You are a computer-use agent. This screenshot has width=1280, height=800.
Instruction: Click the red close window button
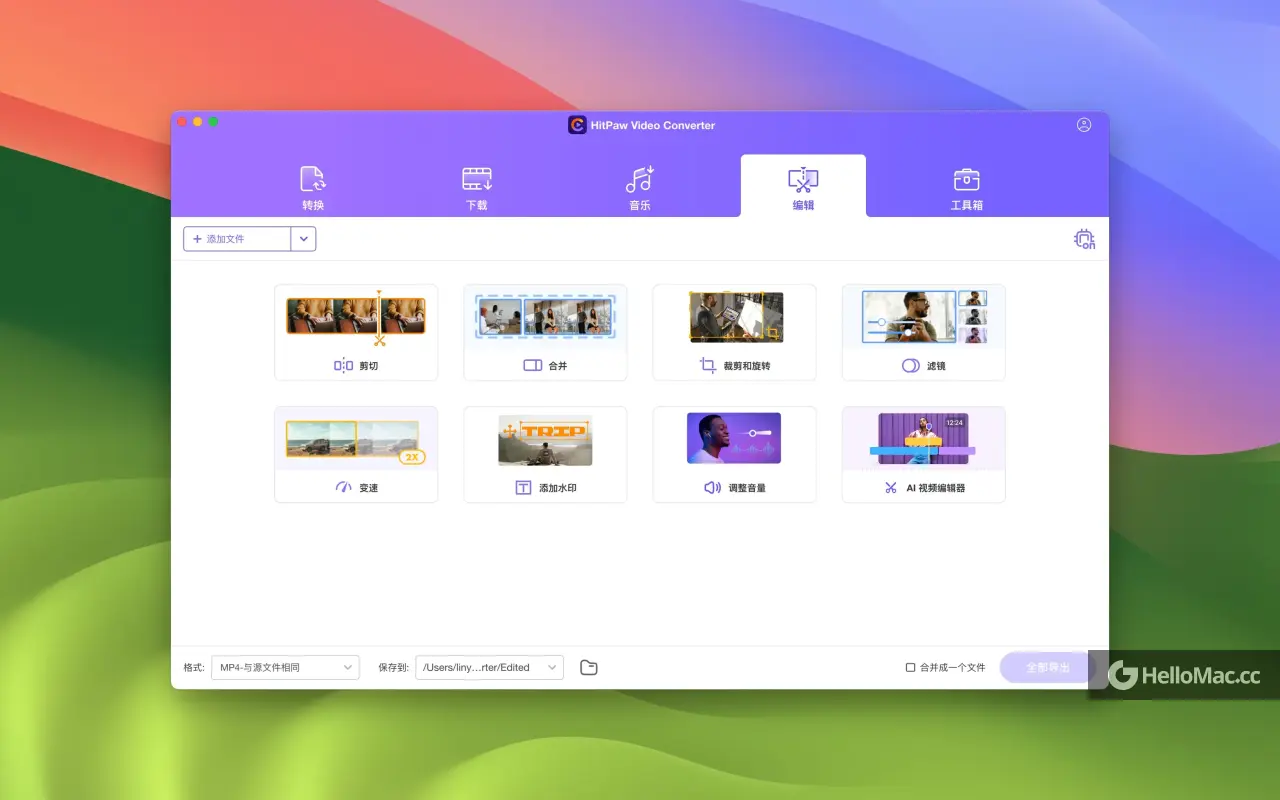182,122
